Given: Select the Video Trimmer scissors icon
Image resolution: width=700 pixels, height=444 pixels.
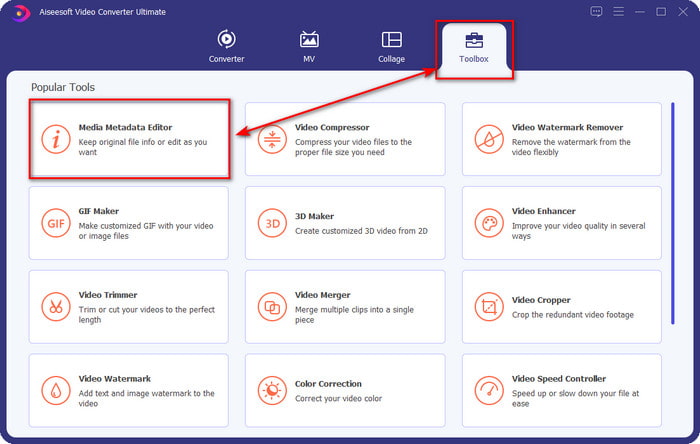Looking at the screenshot, I should [55, 306].
